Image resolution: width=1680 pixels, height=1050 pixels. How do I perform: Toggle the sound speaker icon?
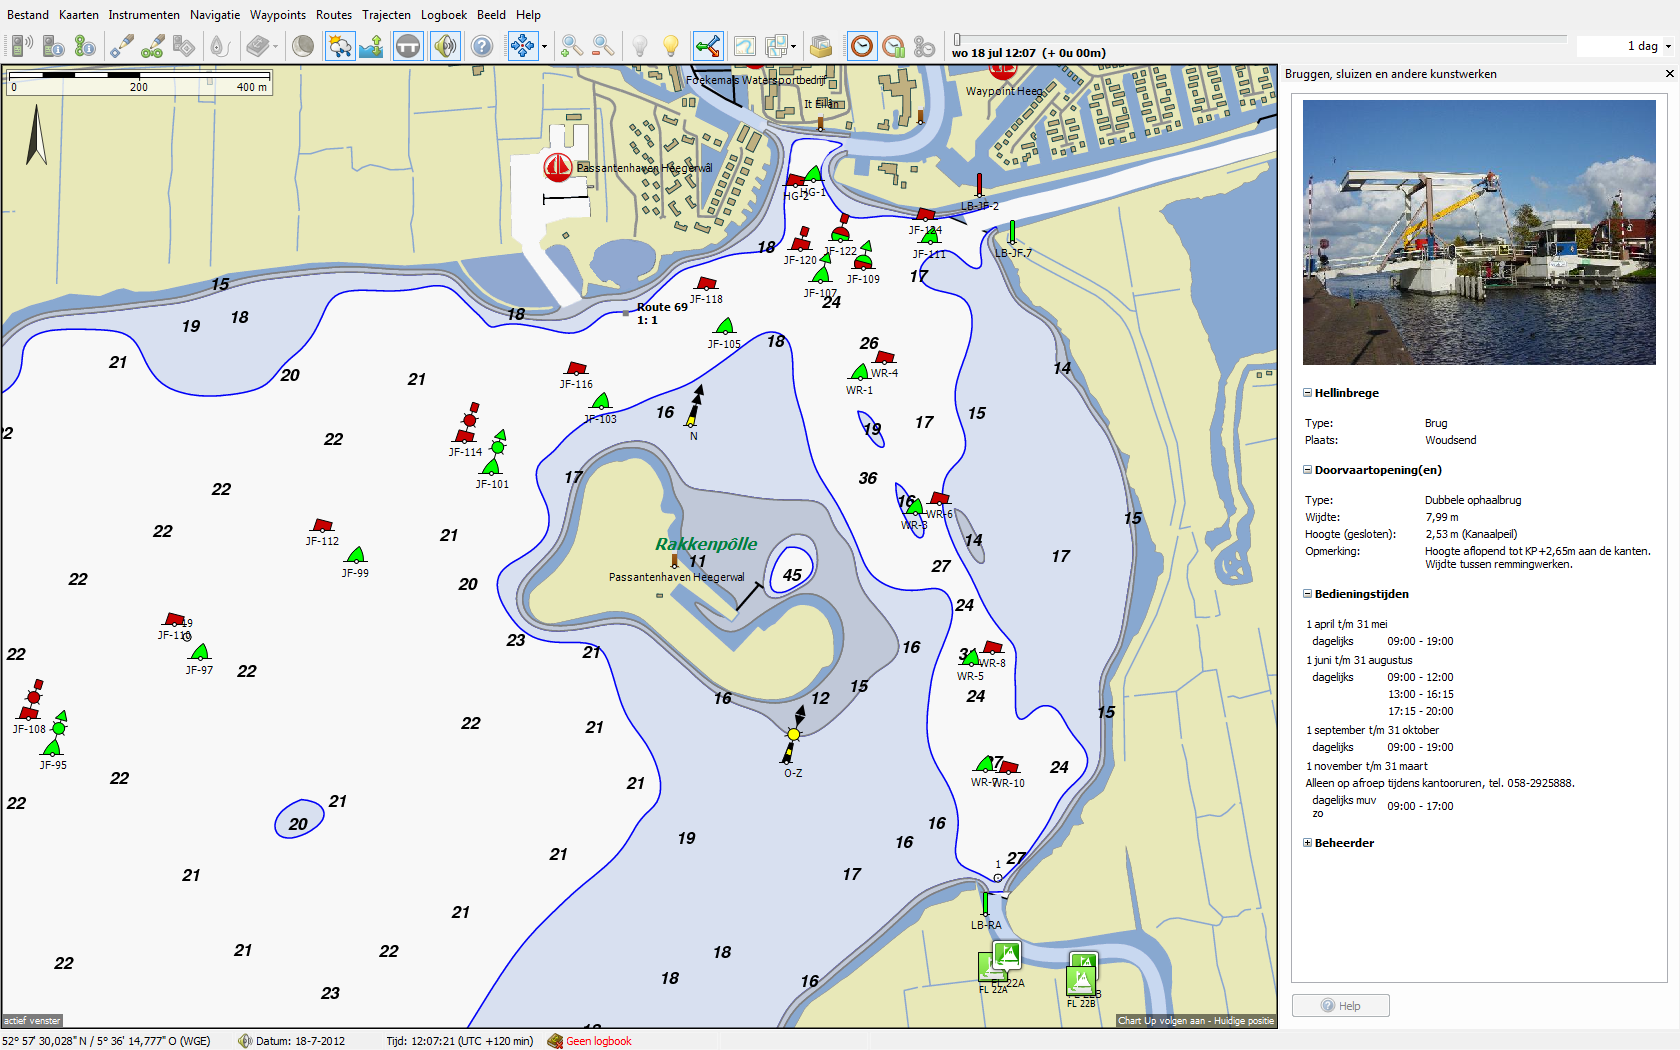tap(445, 46)
